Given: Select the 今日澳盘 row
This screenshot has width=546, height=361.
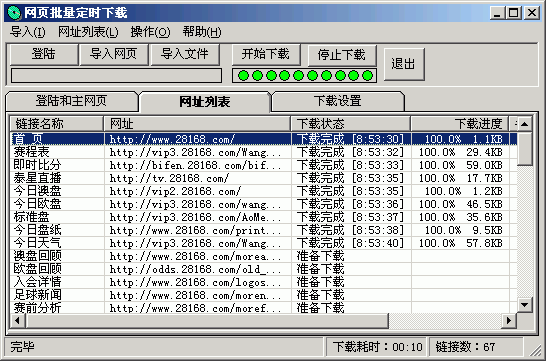Looking at the screenshot, I should click(x=263, y=191).
